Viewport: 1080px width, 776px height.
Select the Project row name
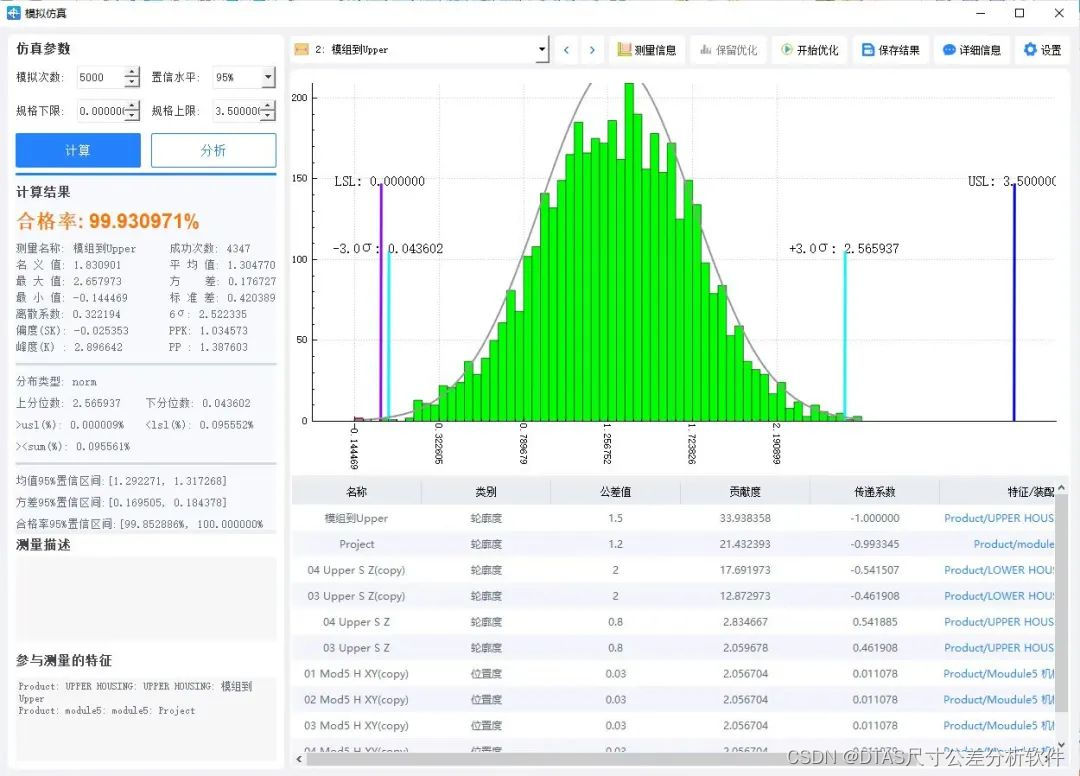pyautogui.click(x=356, y=544)
